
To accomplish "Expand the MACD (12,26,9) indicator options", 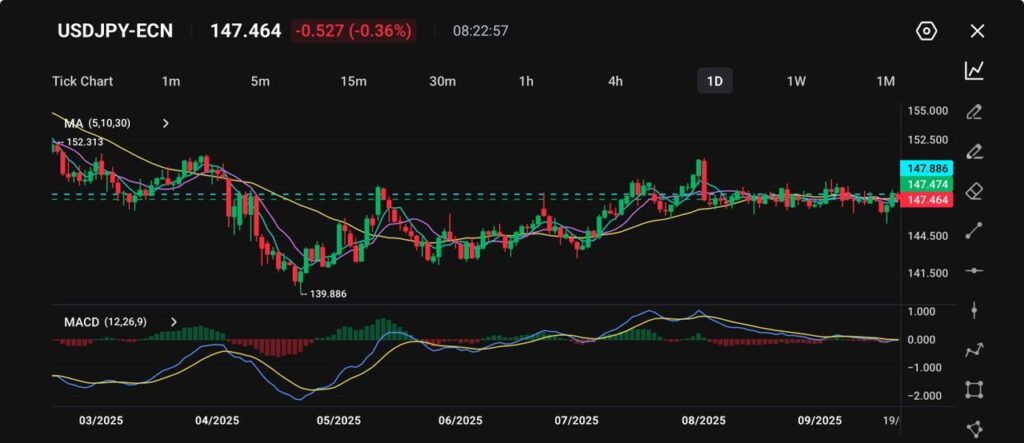I will tap(174, 322).
